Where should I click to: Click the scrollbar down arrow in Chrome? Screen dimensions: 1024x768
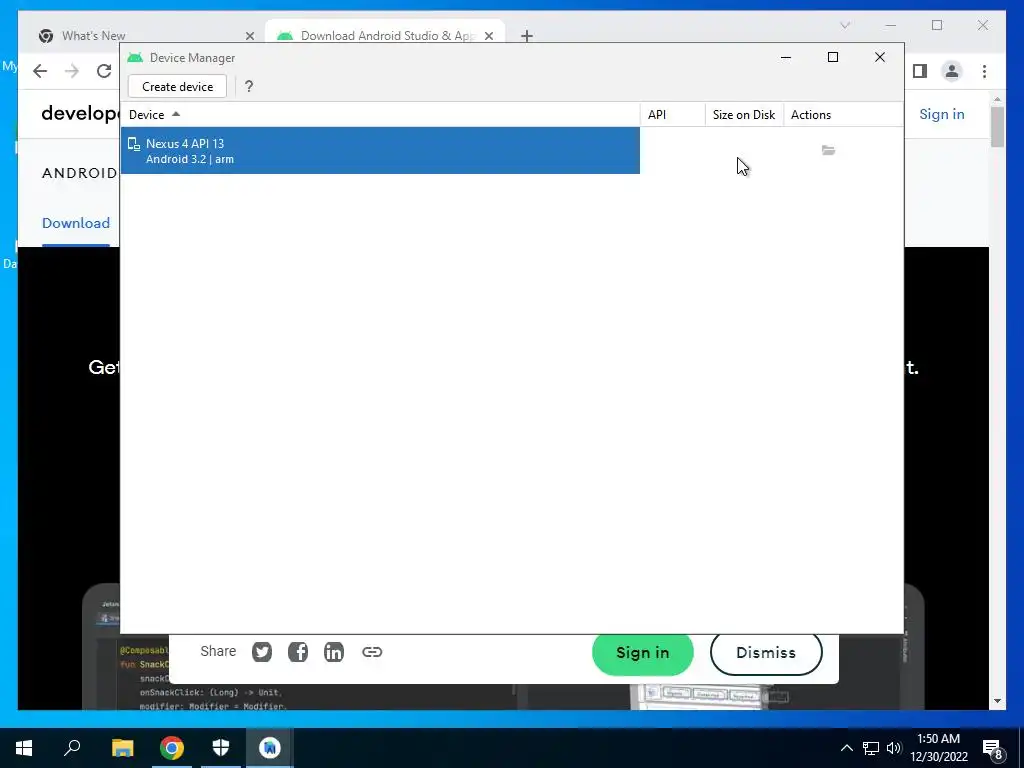point(997,701)
